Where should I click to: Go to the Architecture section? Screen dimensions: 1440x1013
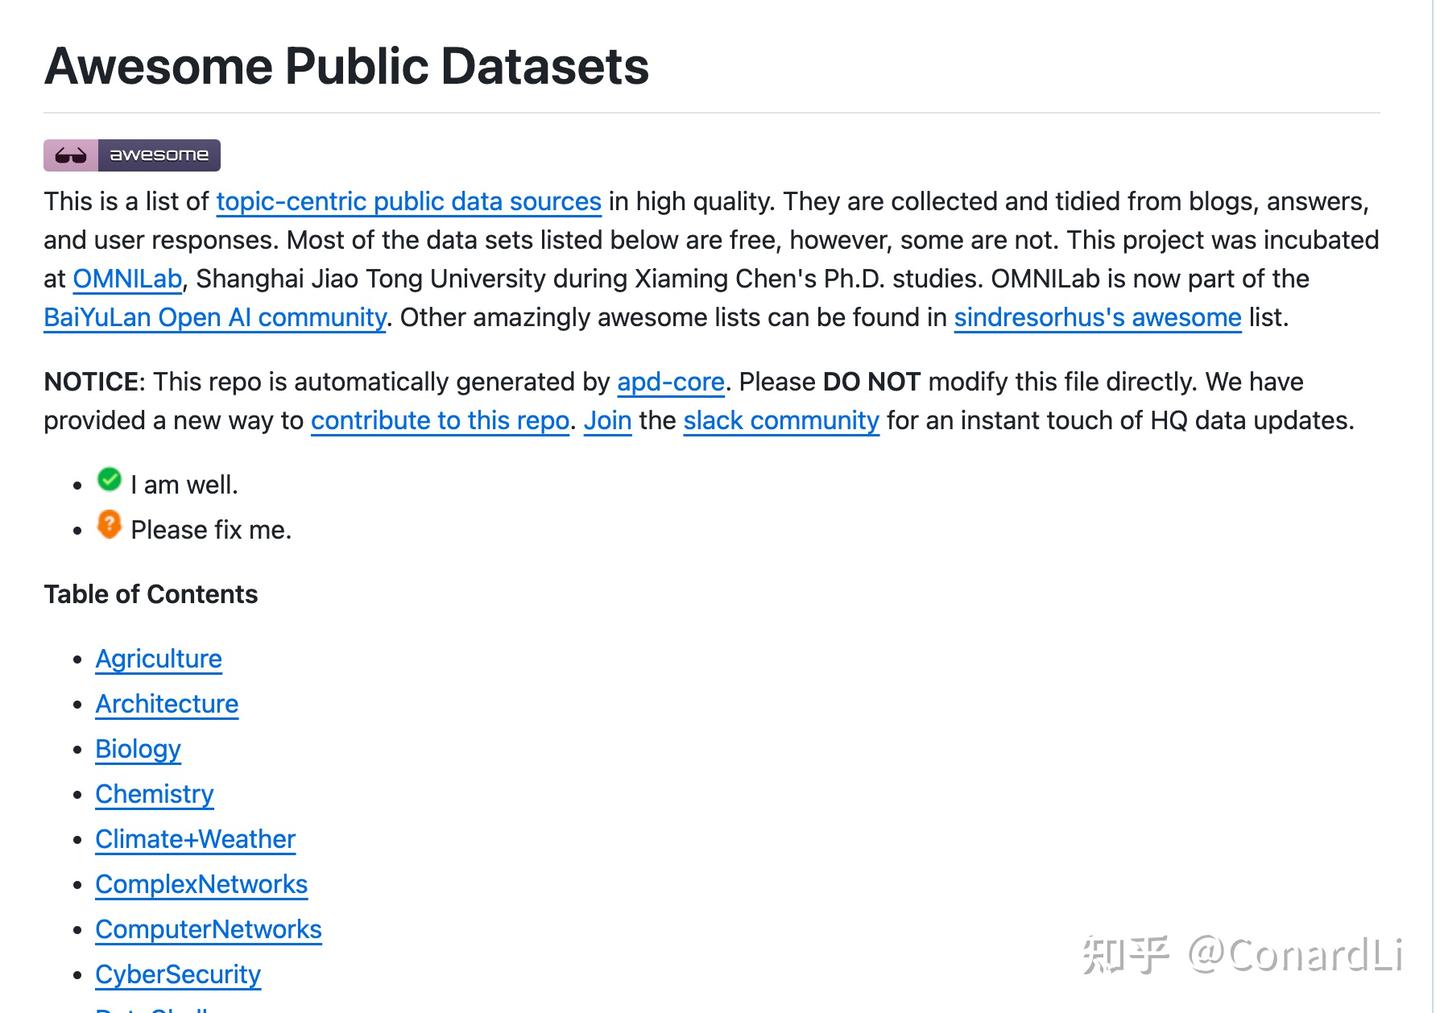click(x=167, y=704)
